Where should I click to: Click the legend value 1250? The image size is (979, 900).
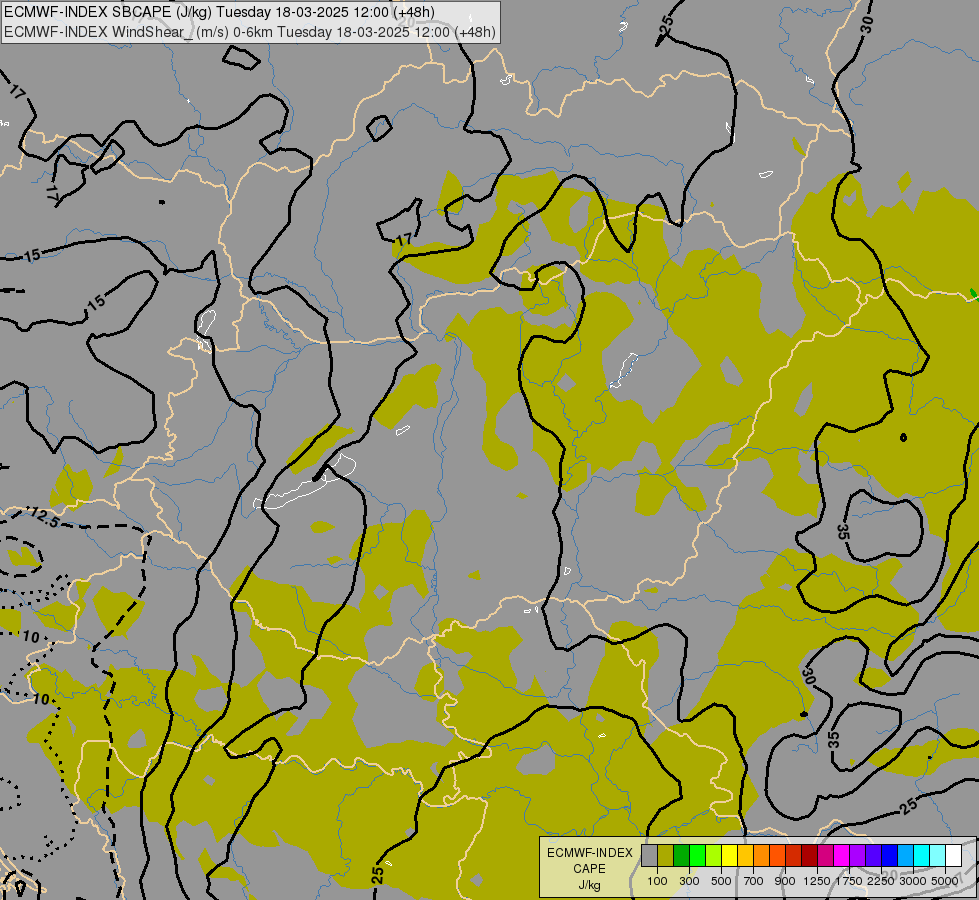(x=817, y=881)
